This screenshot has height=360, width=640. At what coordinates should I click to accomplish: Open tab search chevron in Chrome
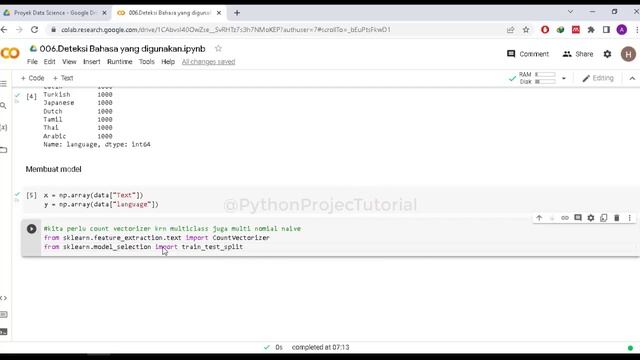point(570,12)
